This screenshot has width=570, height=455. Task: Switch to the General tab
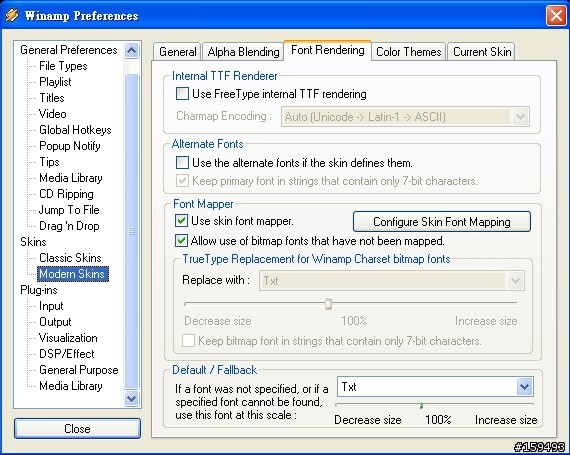click(177, 52)
